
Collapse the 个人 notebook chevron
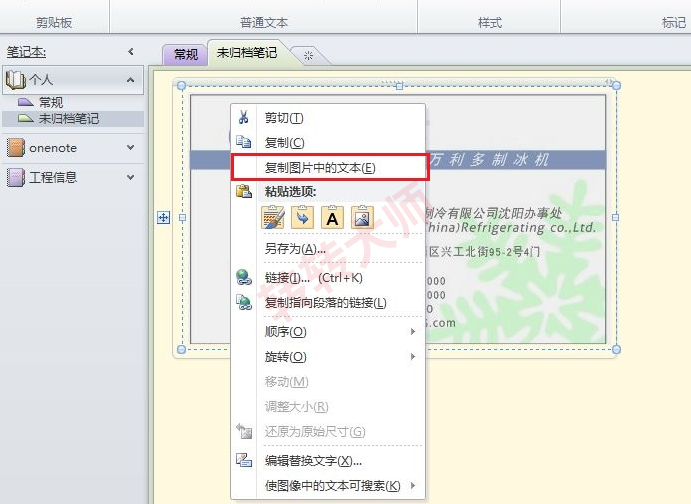(130, 80)
